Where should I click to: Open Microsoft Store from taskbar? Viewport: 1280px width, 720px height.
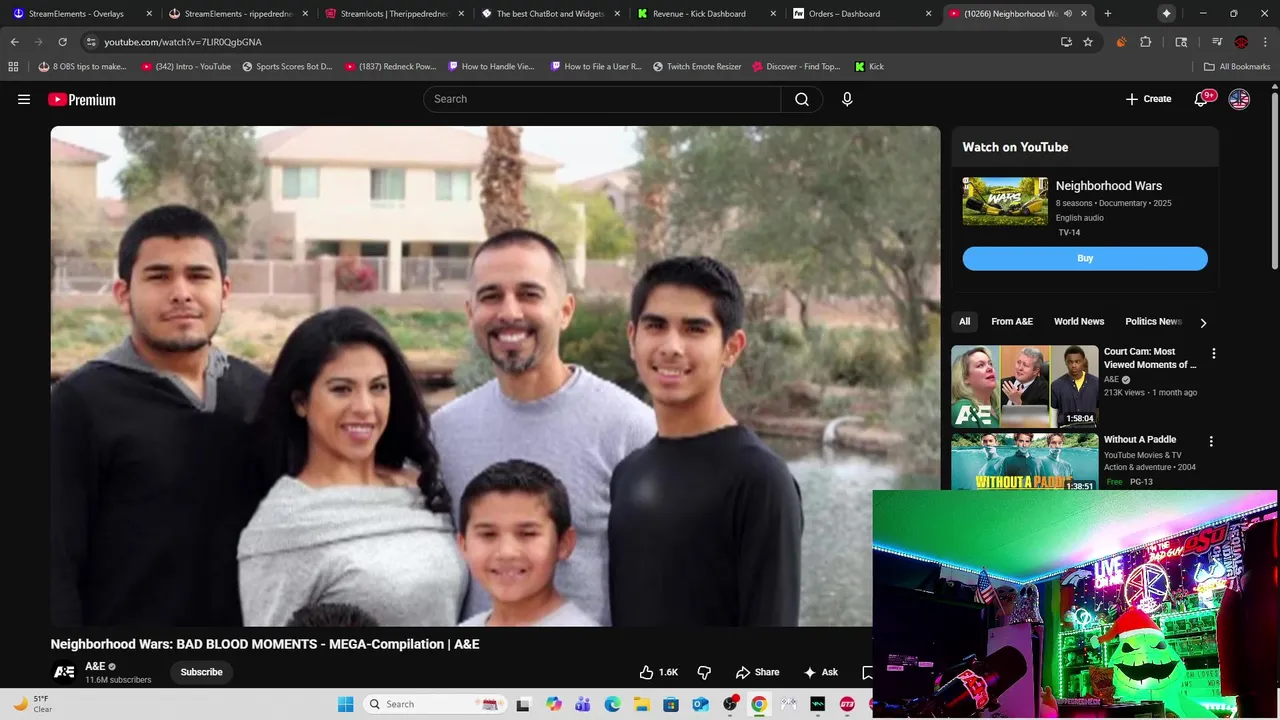pyautogui.click(x=671, y=704)
